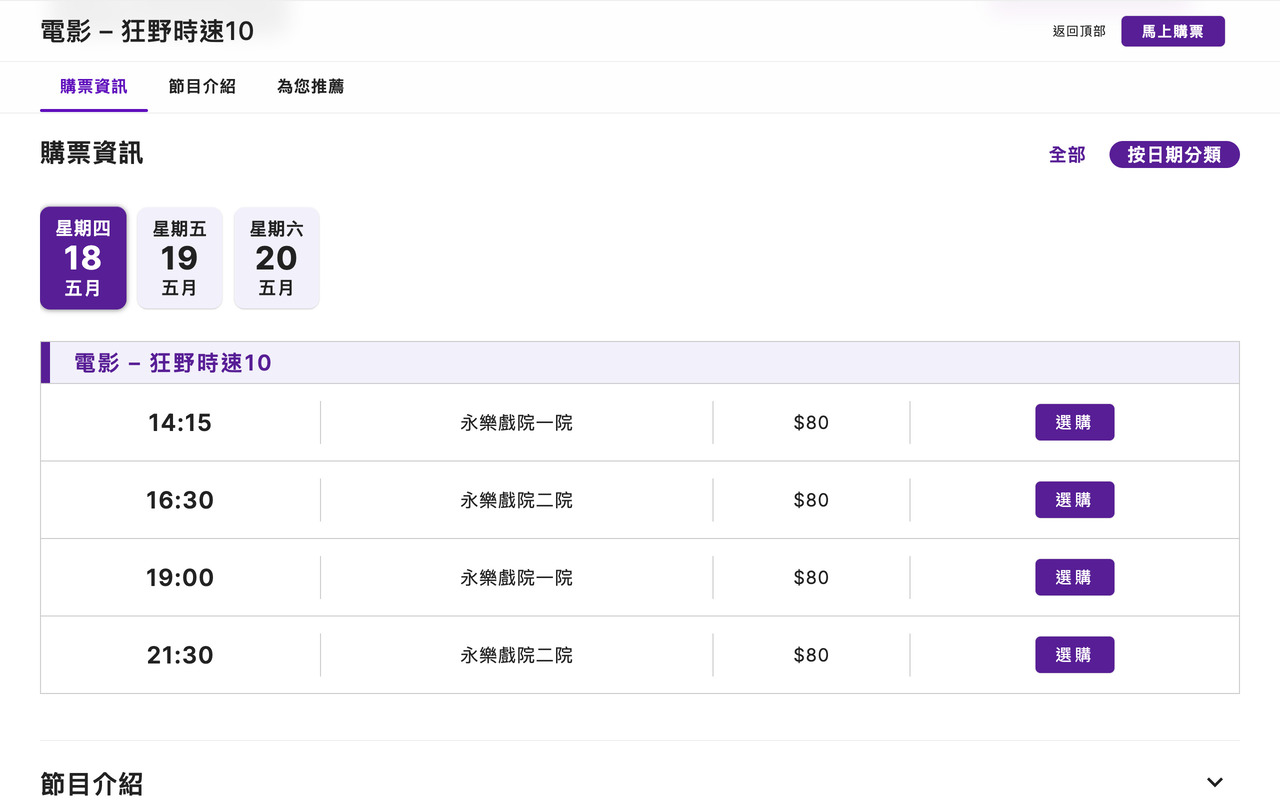The width and height of the screenshot is (1280, 800).
Task: Click 永樂戲院二院 in the 21:30 row
Action: coord(517,655)
